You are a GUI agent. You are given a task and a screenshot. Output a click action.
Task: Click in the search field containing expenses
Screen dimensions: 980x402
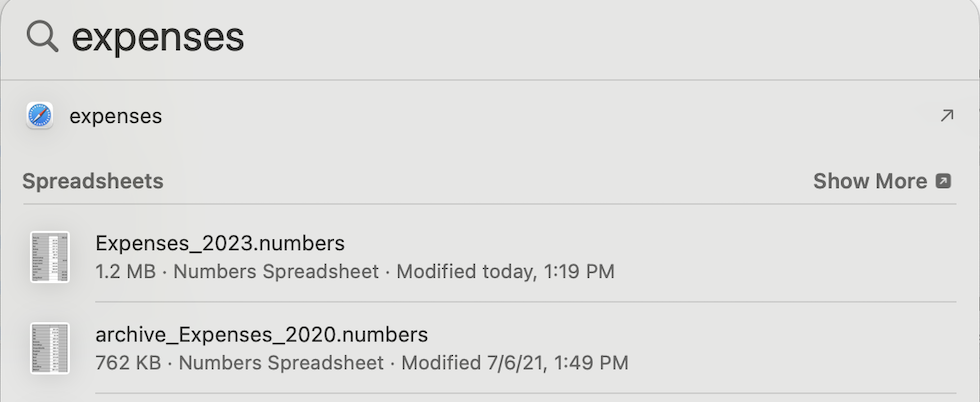click(x=500, y=38)
